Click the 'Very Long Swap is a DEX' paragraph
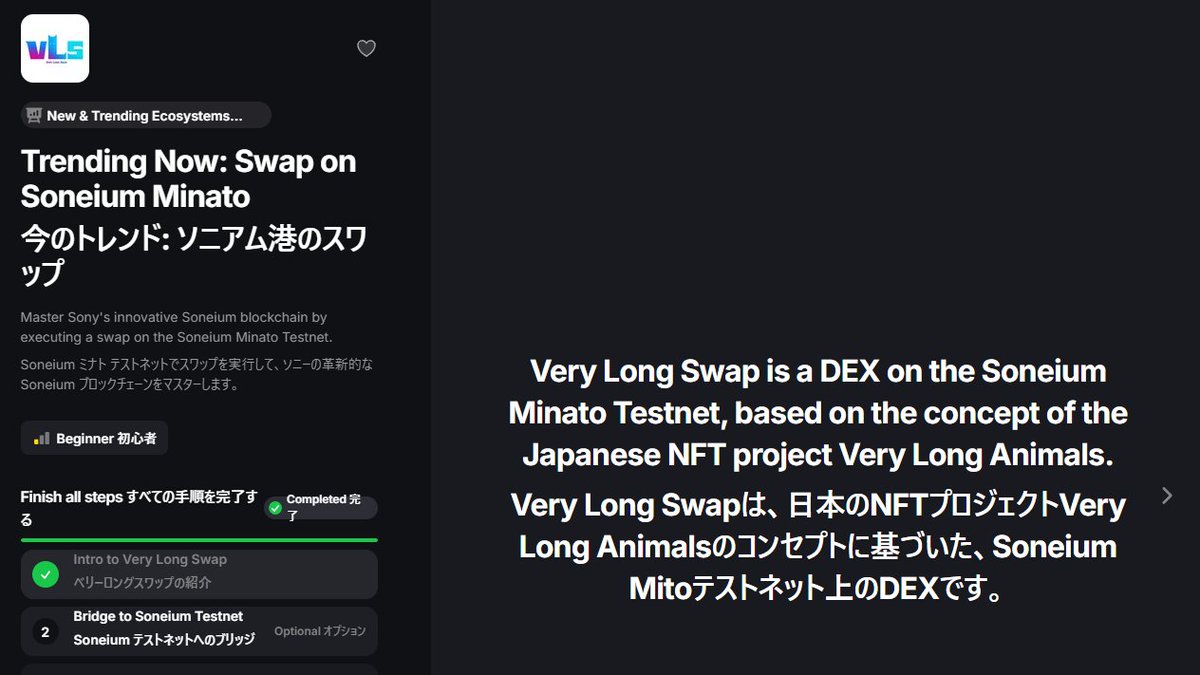1200x675 pixels. (817, 413)
